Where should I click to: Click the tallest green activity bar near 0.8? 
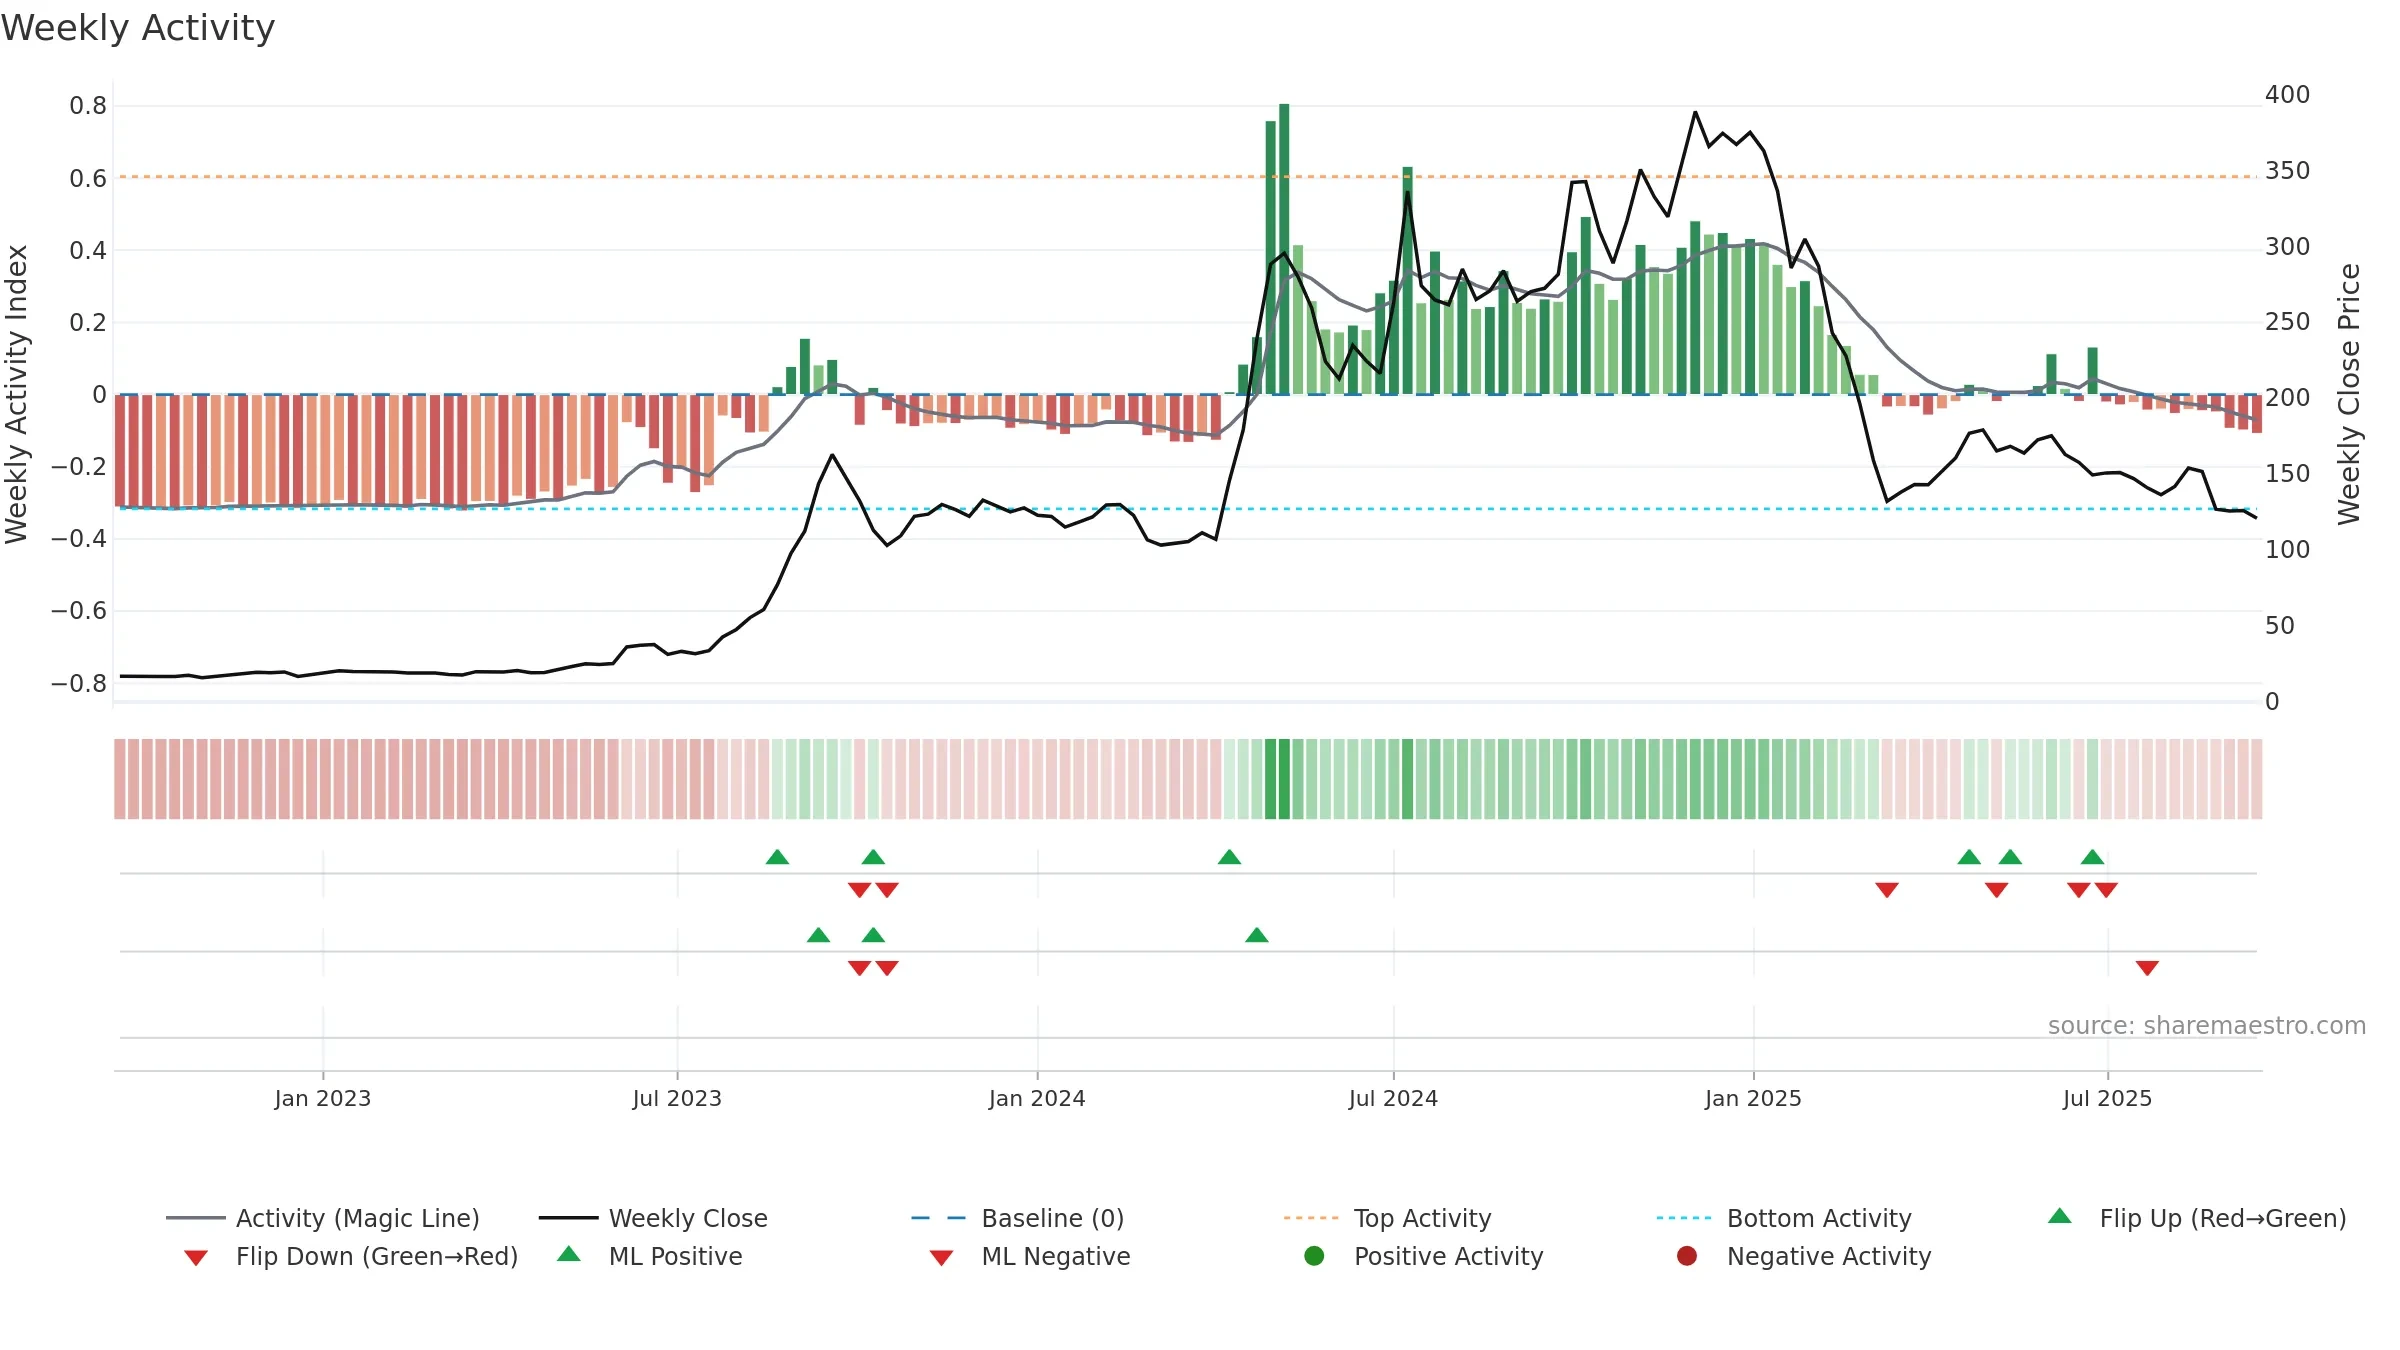(1284, 249)
